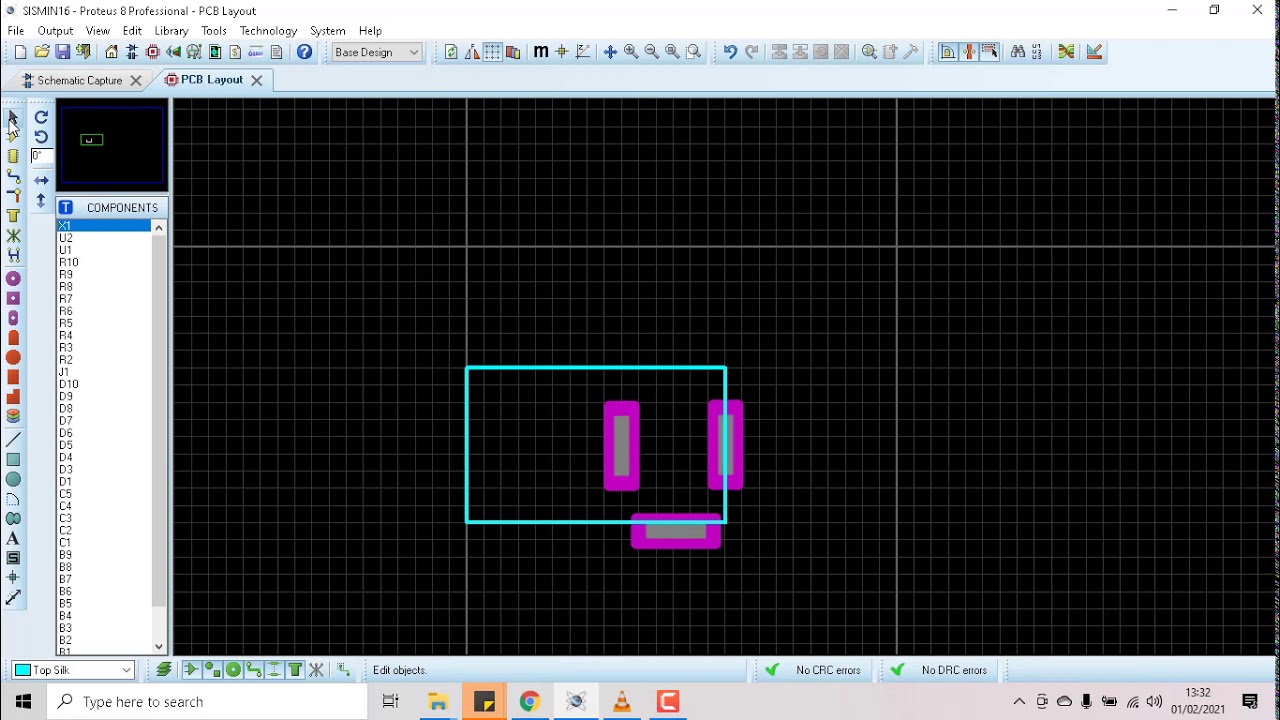1280x720 pixels.
Task: Open the Base Design variant dropdown
Action: 377,52
